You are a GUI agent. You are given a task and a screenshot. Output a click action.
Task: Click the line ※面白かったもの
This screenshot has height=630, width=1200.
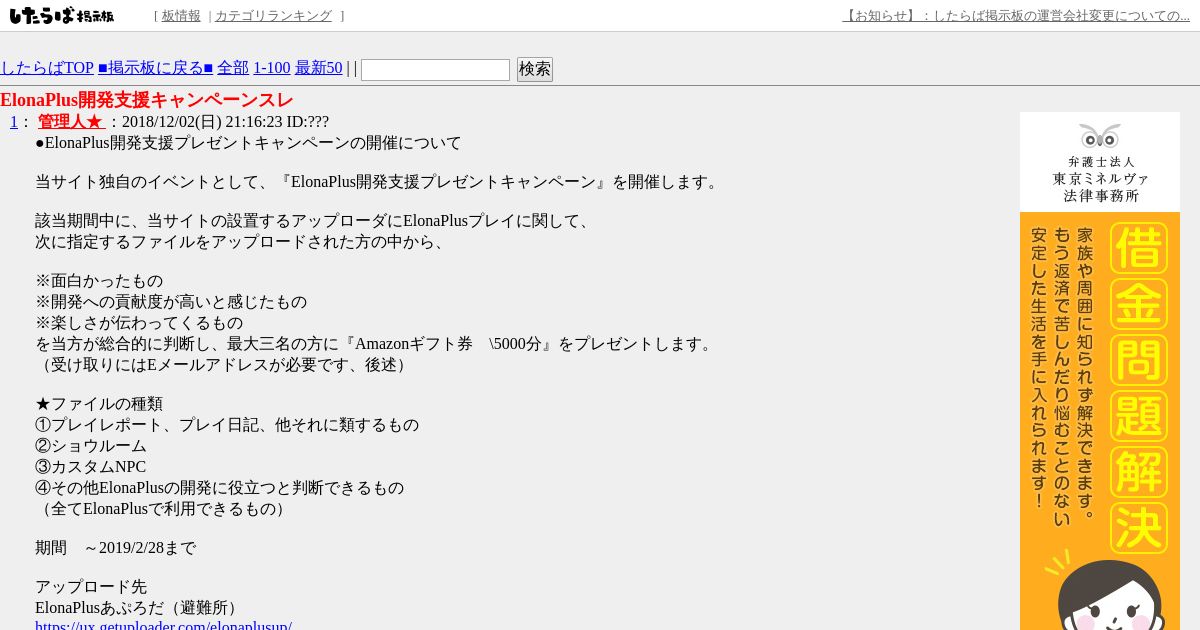(99, 281)
